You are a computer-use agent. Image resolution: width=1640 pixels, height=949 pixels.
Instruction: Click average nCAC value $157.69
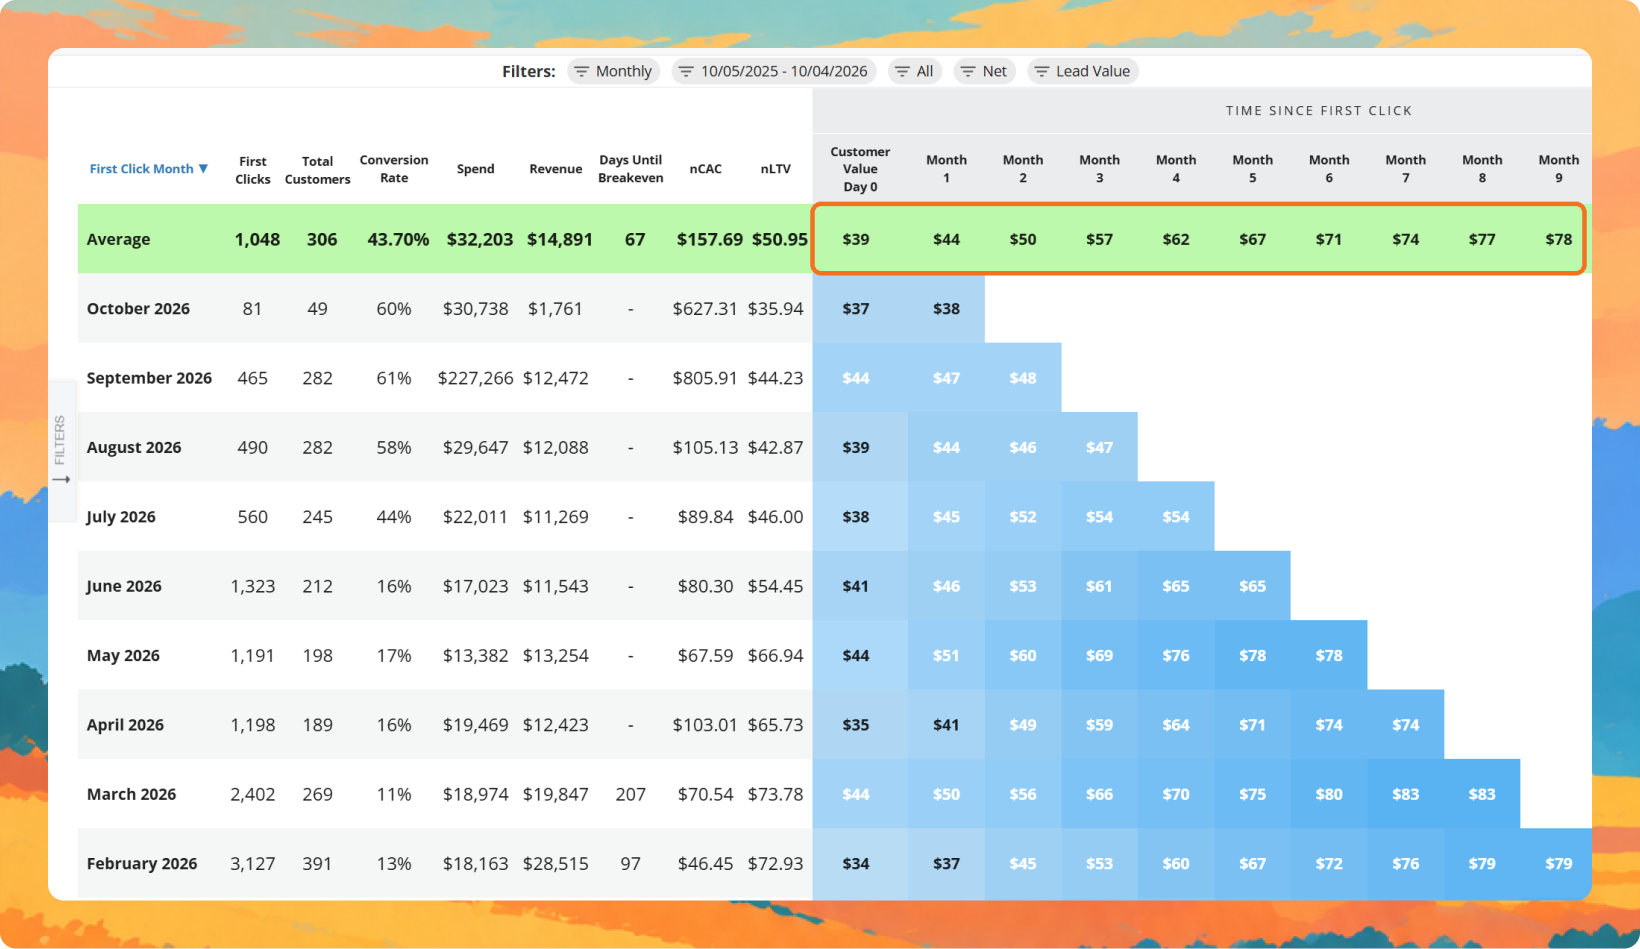(x=710, y=240)
